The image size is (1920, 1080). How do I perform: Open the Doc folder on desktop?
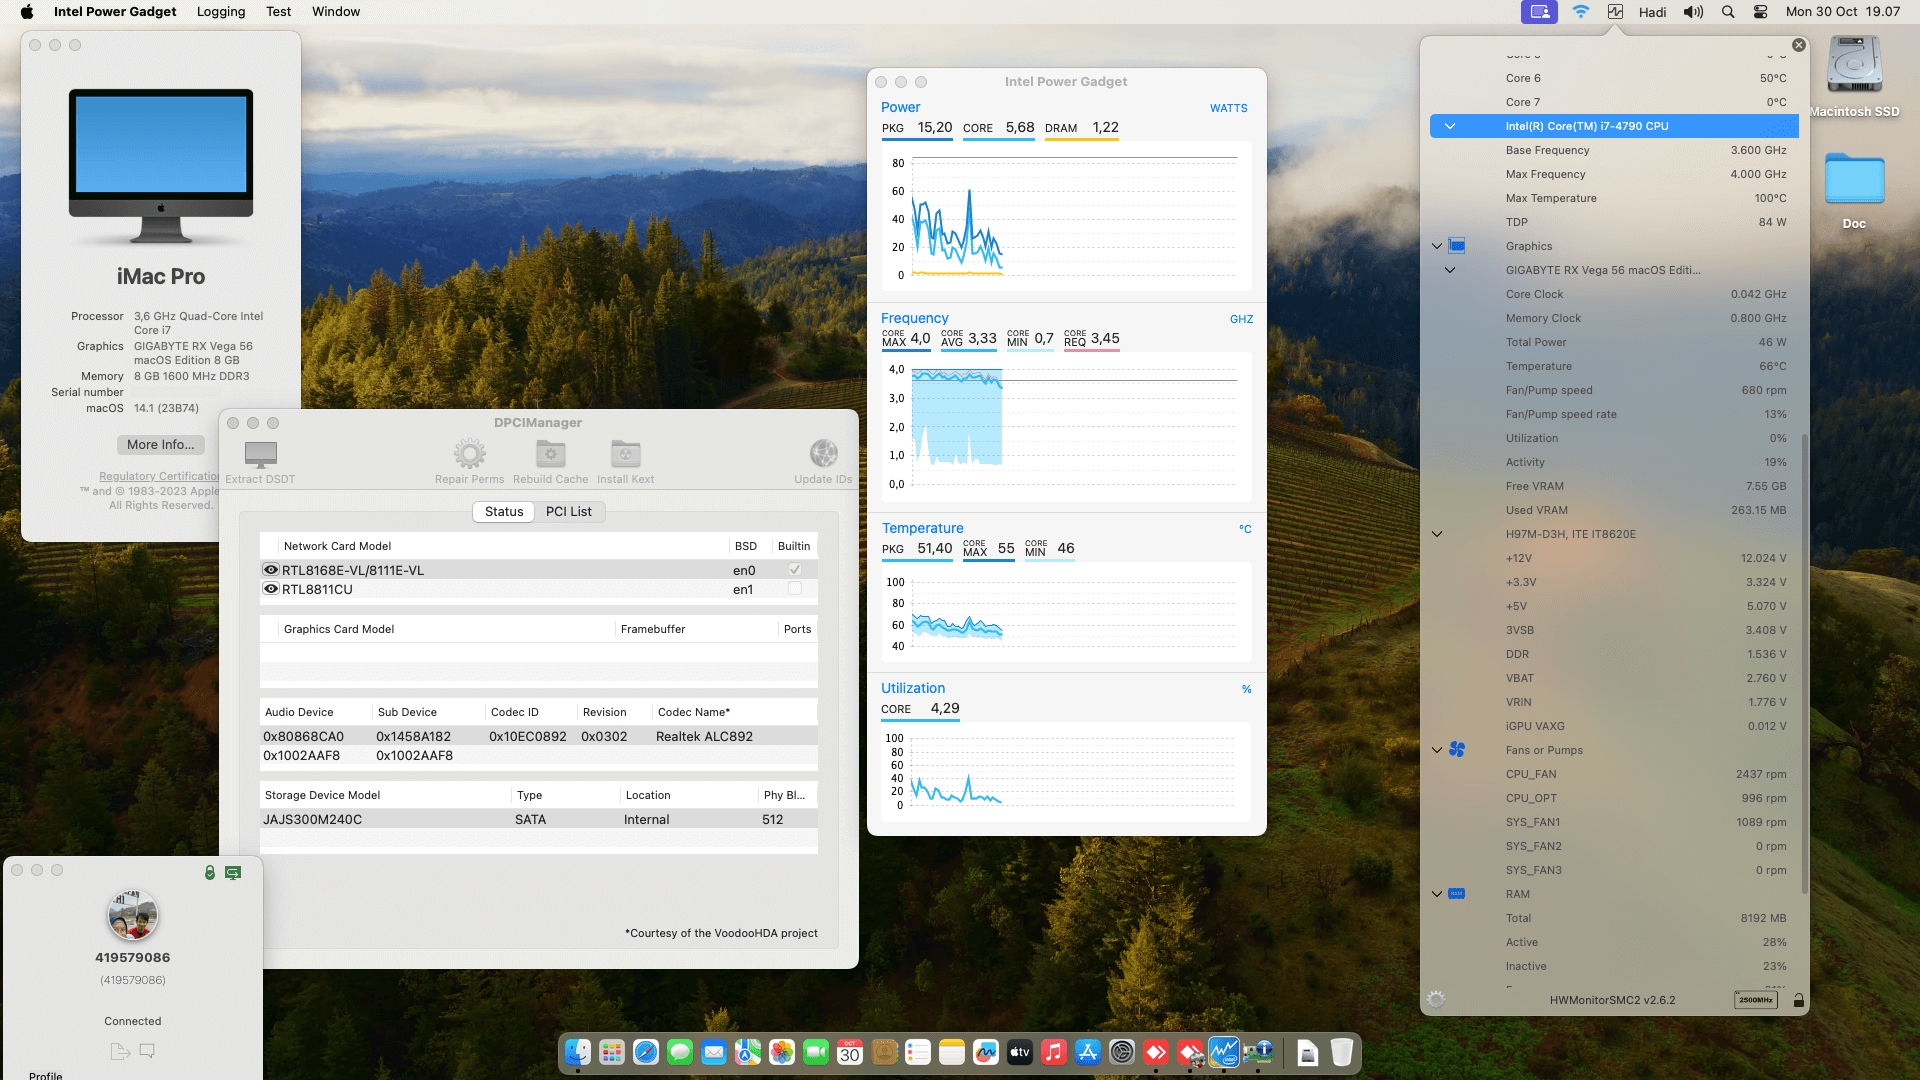click(x=1854, y=180)
